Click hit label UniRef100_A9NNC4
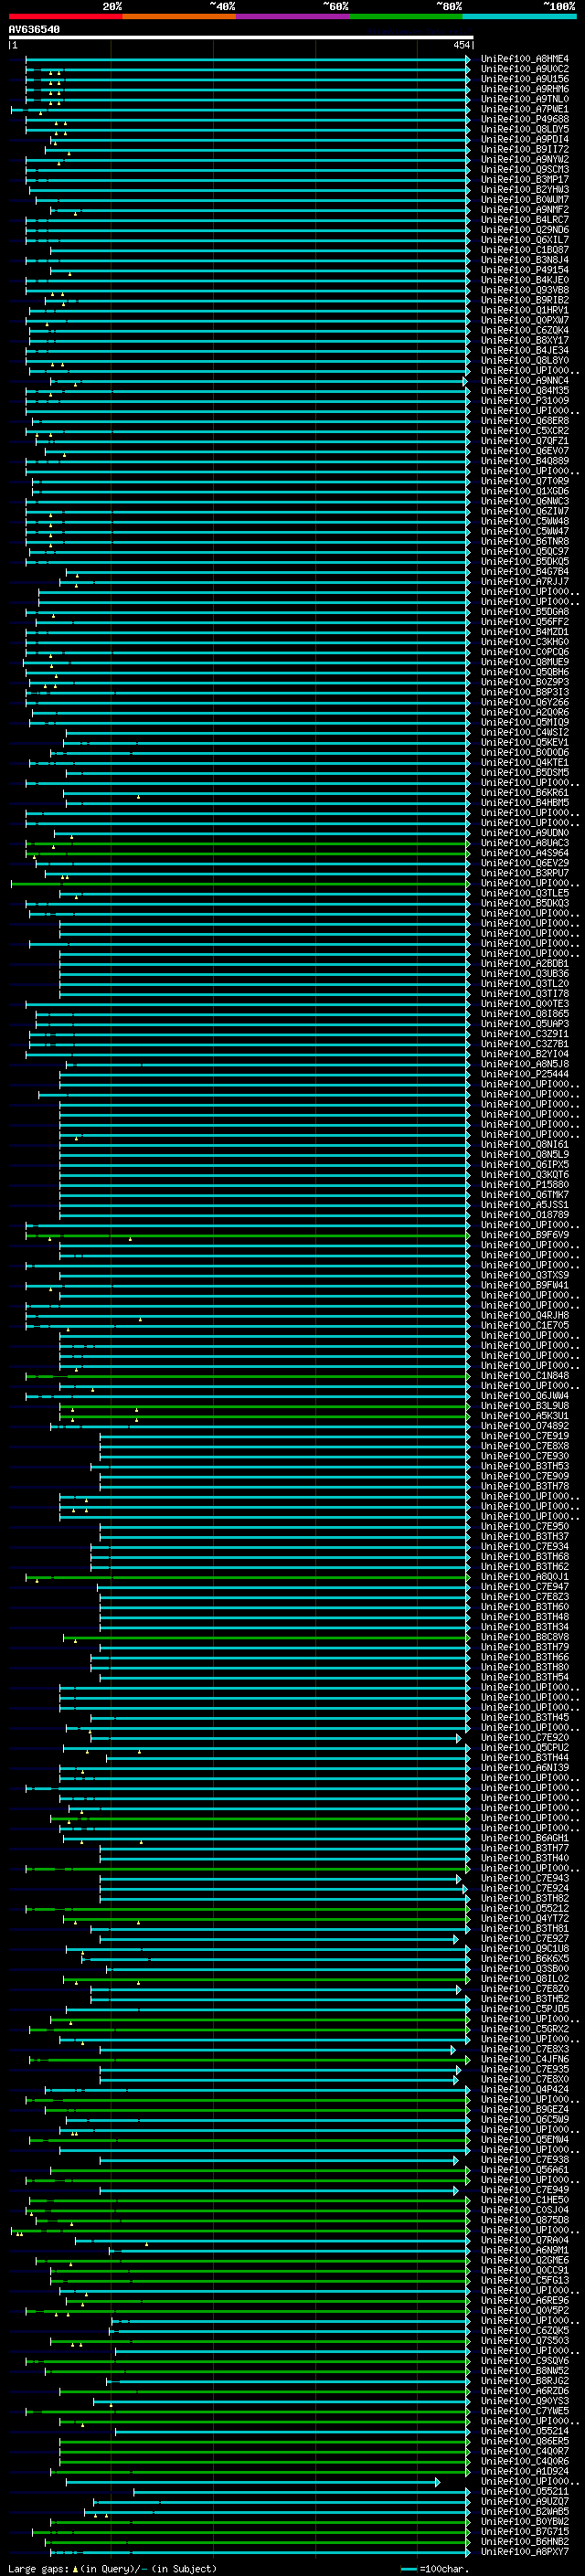585x2576 pixels. [x=525, y=380]
